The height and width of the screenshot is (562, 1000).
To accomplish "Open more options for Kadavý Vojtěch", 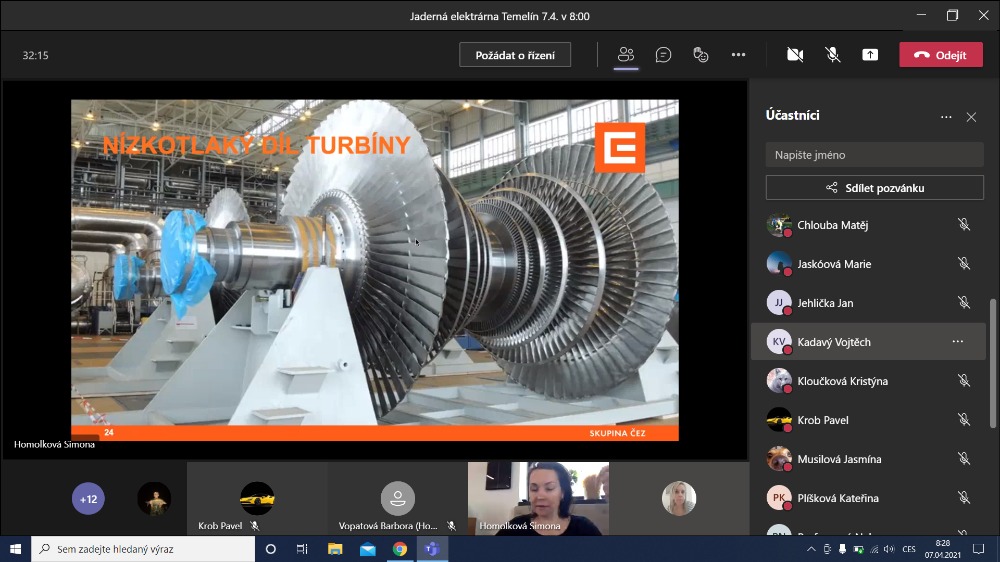I will [957, 342].
